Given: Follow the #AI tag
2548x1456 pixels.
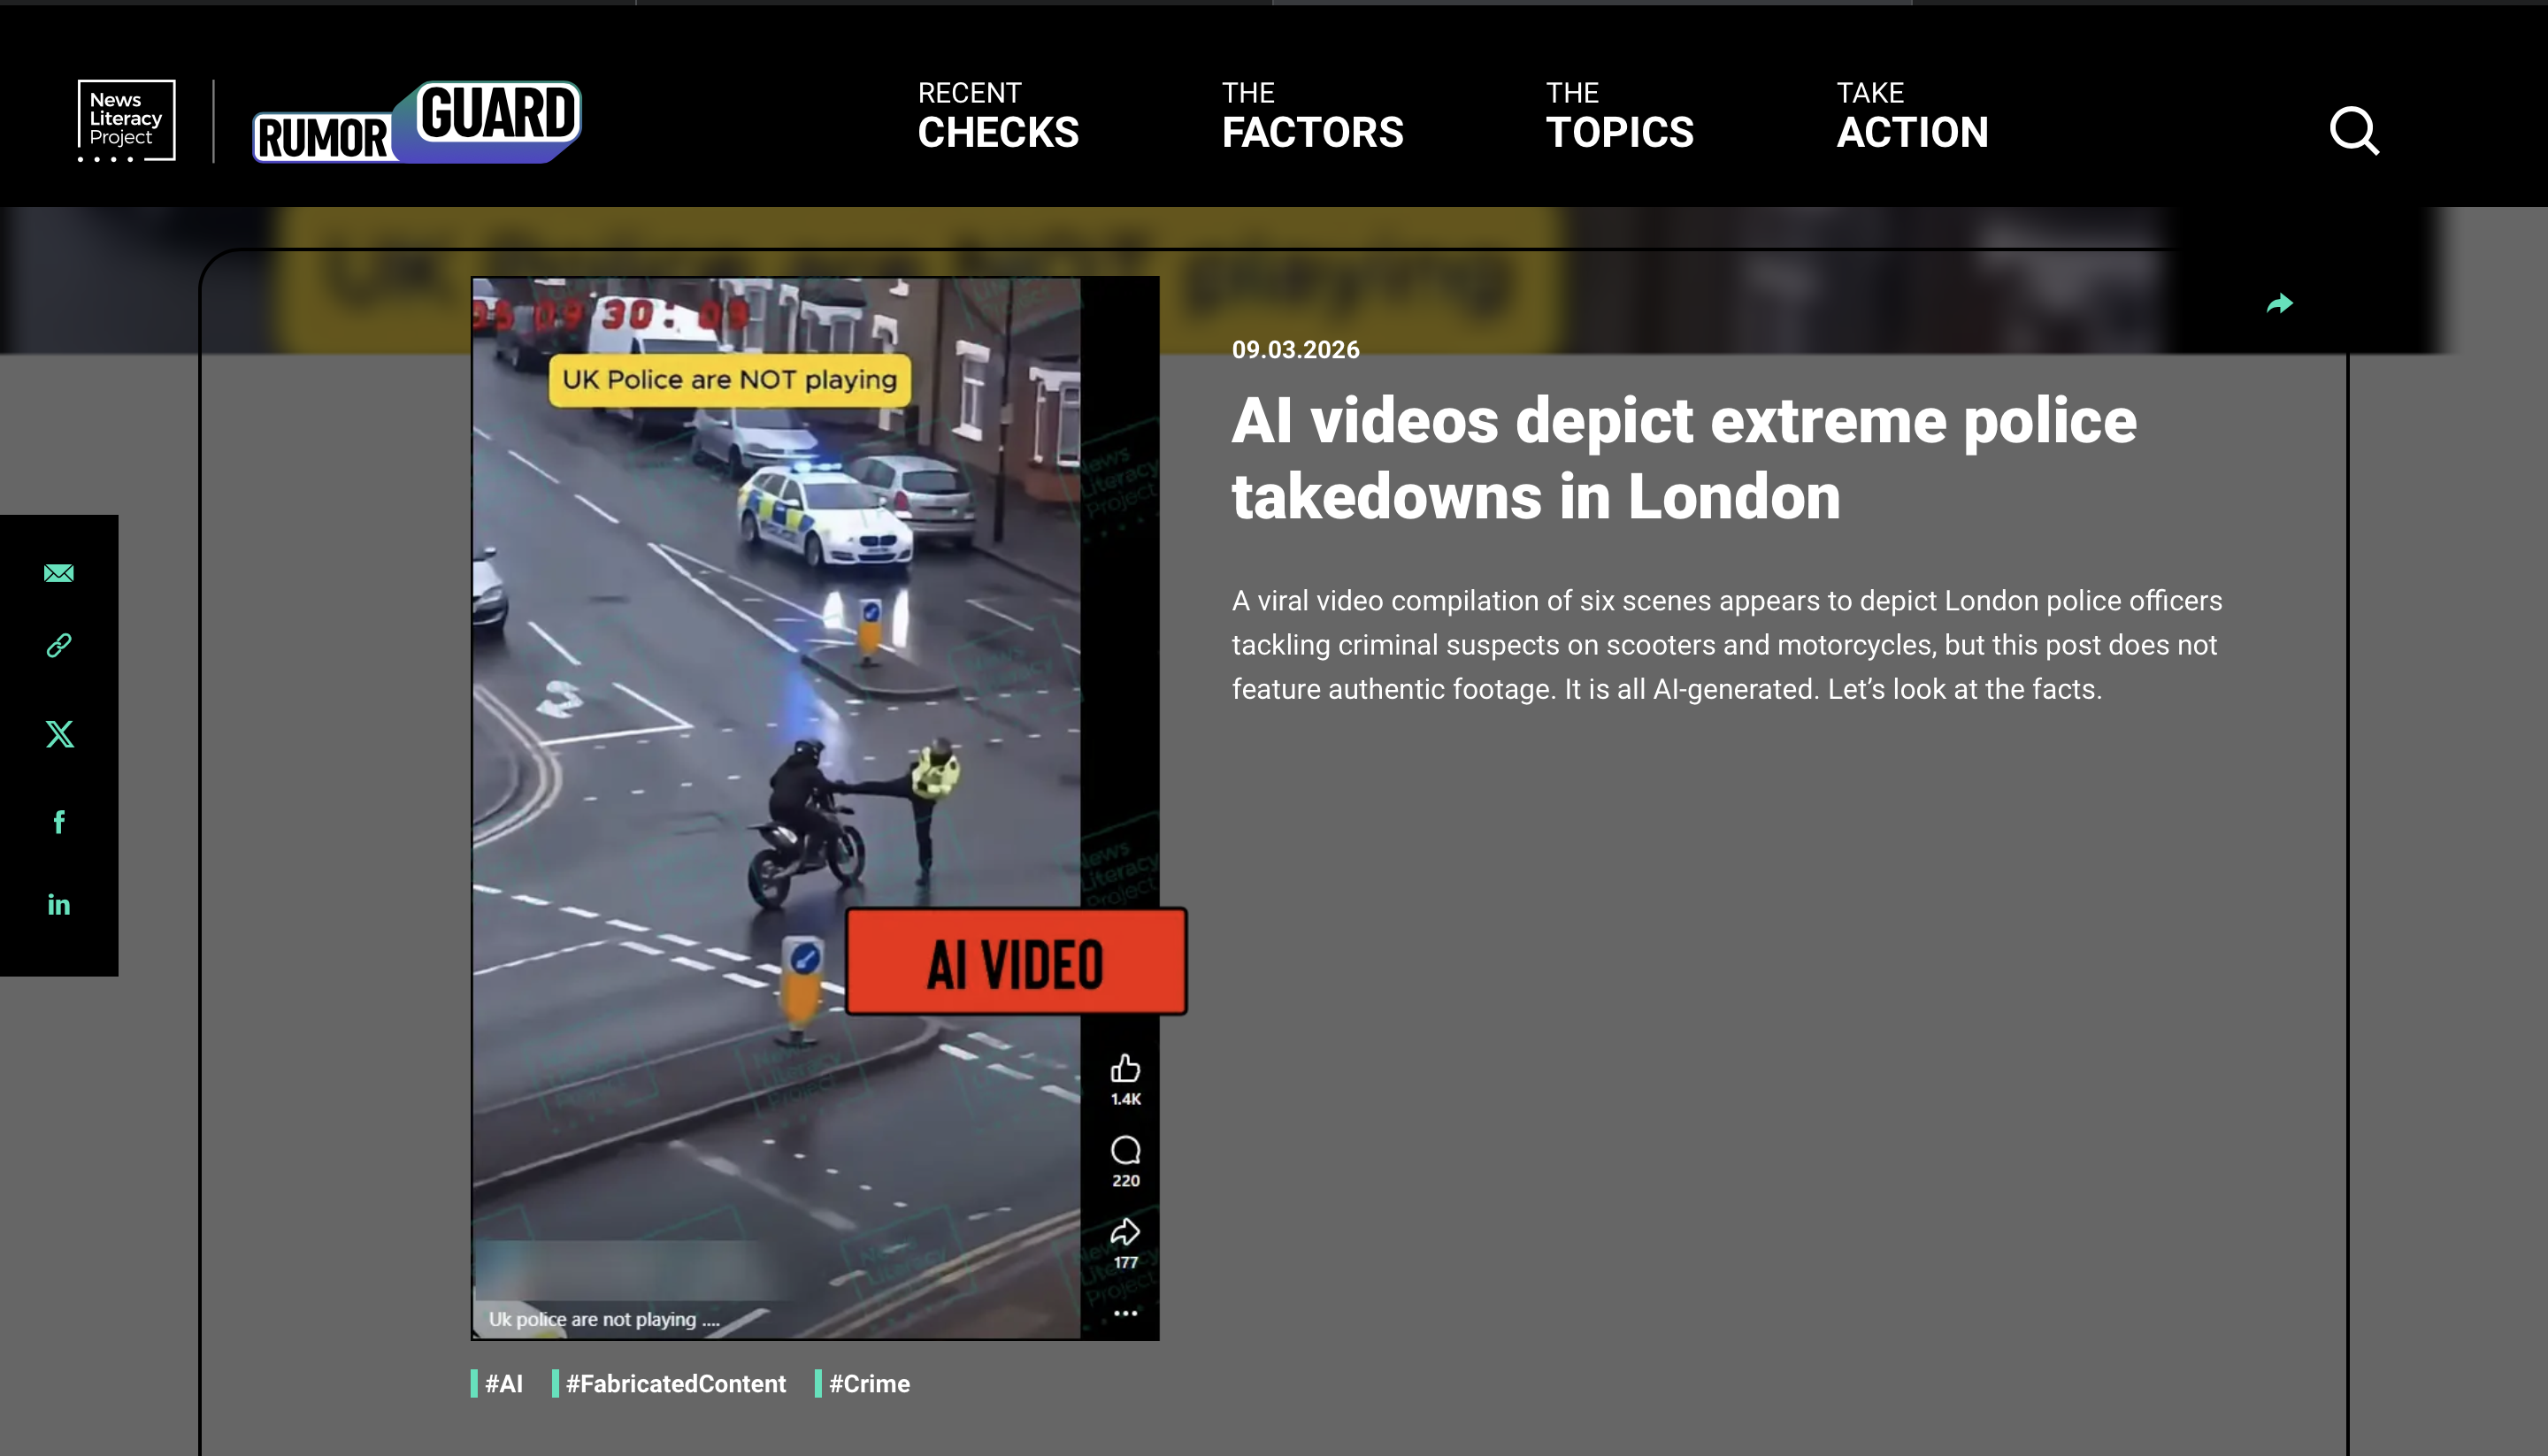Looking at the screenshot, I should pyautogui.click(x=497, y=1383).
